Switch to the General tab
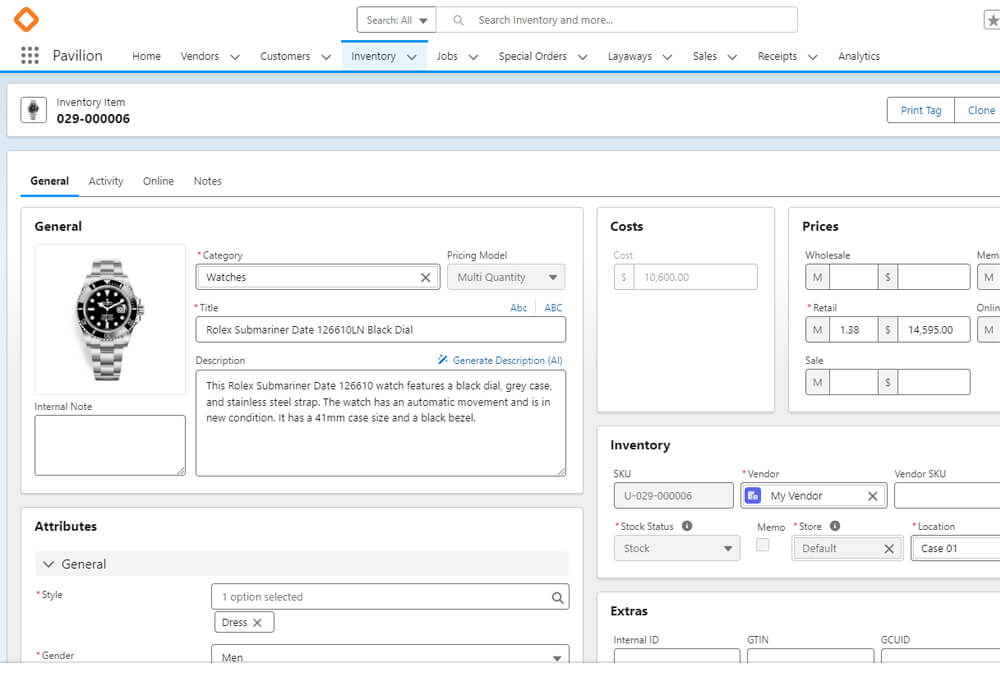The width and height of the screenshot is (1000, 691). [x=49, y=181]
